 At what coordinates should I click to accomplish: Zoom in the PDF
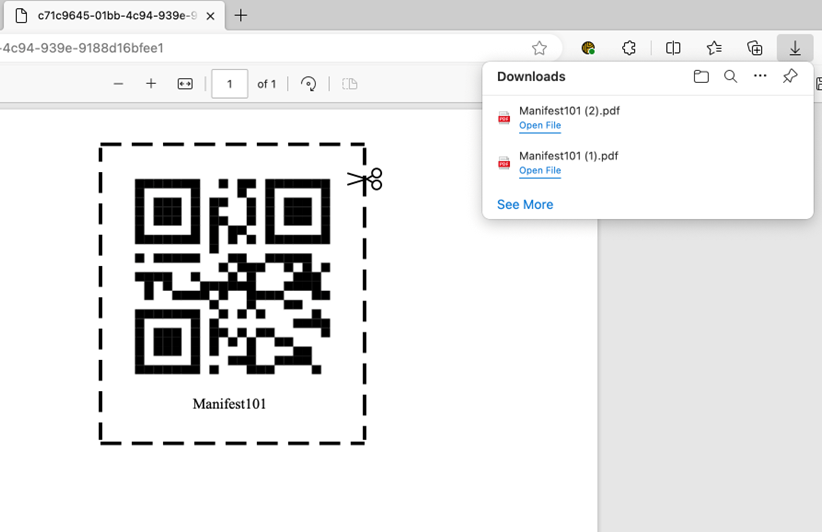151,84
